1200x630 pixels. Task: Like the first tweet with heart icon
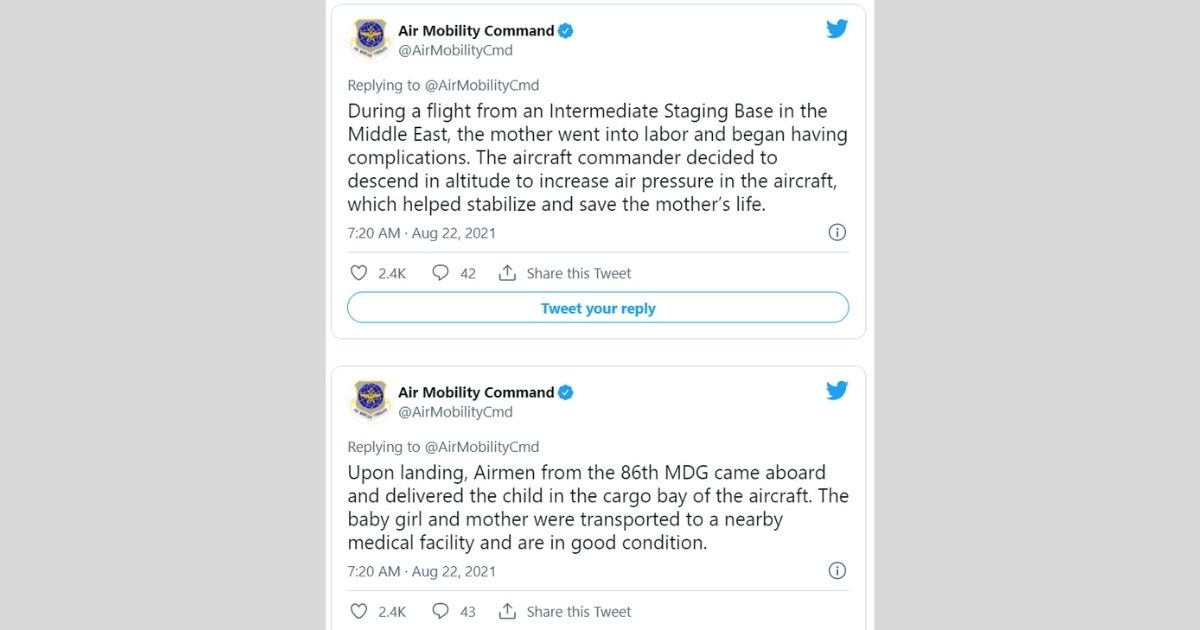tap(359, 273)
